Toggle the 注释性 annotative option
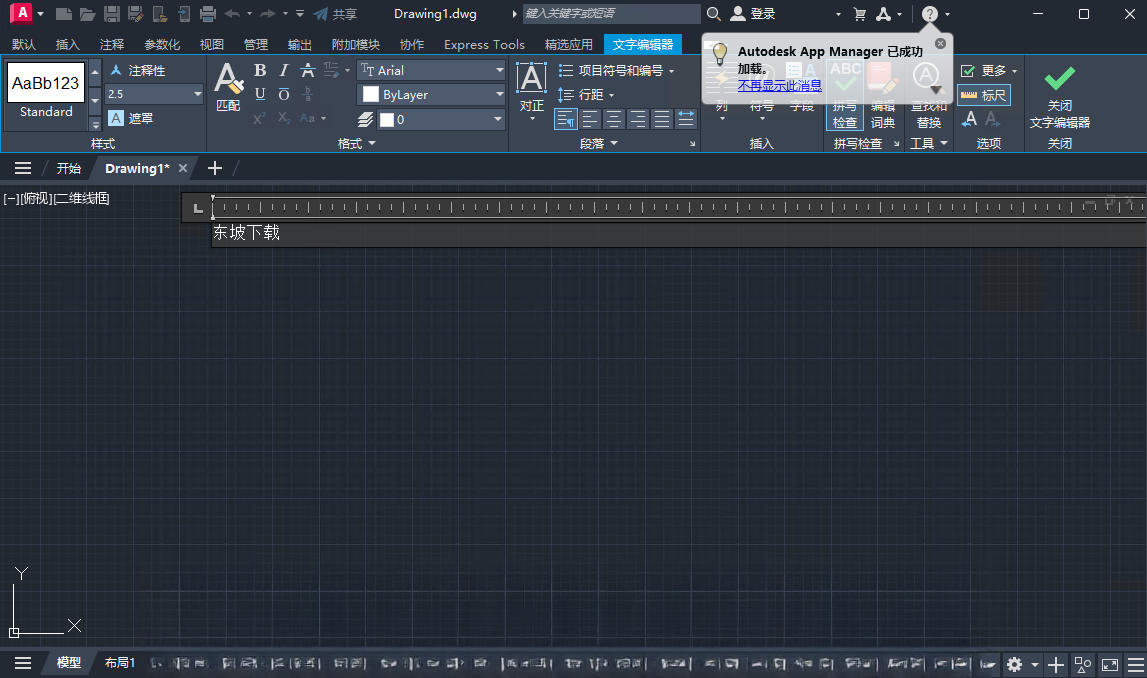This screenshot has height=678, width=1147. [x=138, y=70]
